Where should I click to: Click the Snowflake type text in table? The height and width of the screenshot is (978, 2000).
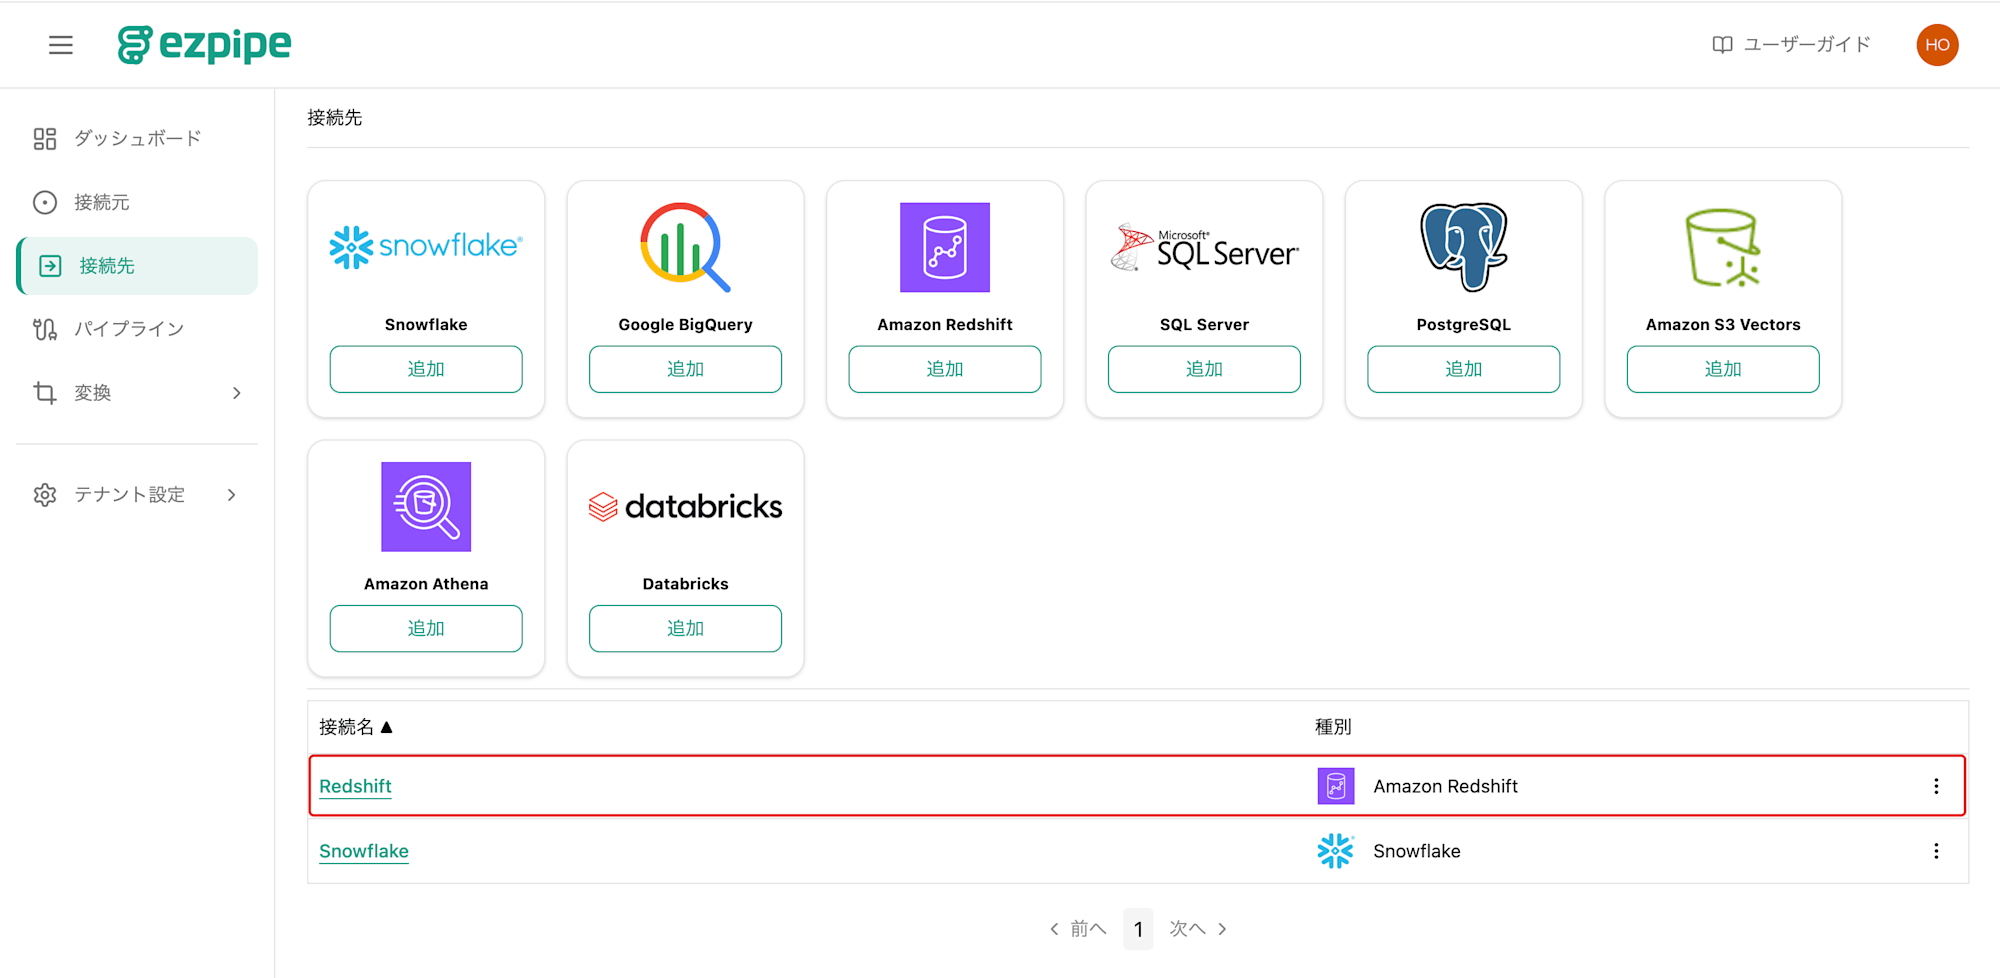point(1417,851)
